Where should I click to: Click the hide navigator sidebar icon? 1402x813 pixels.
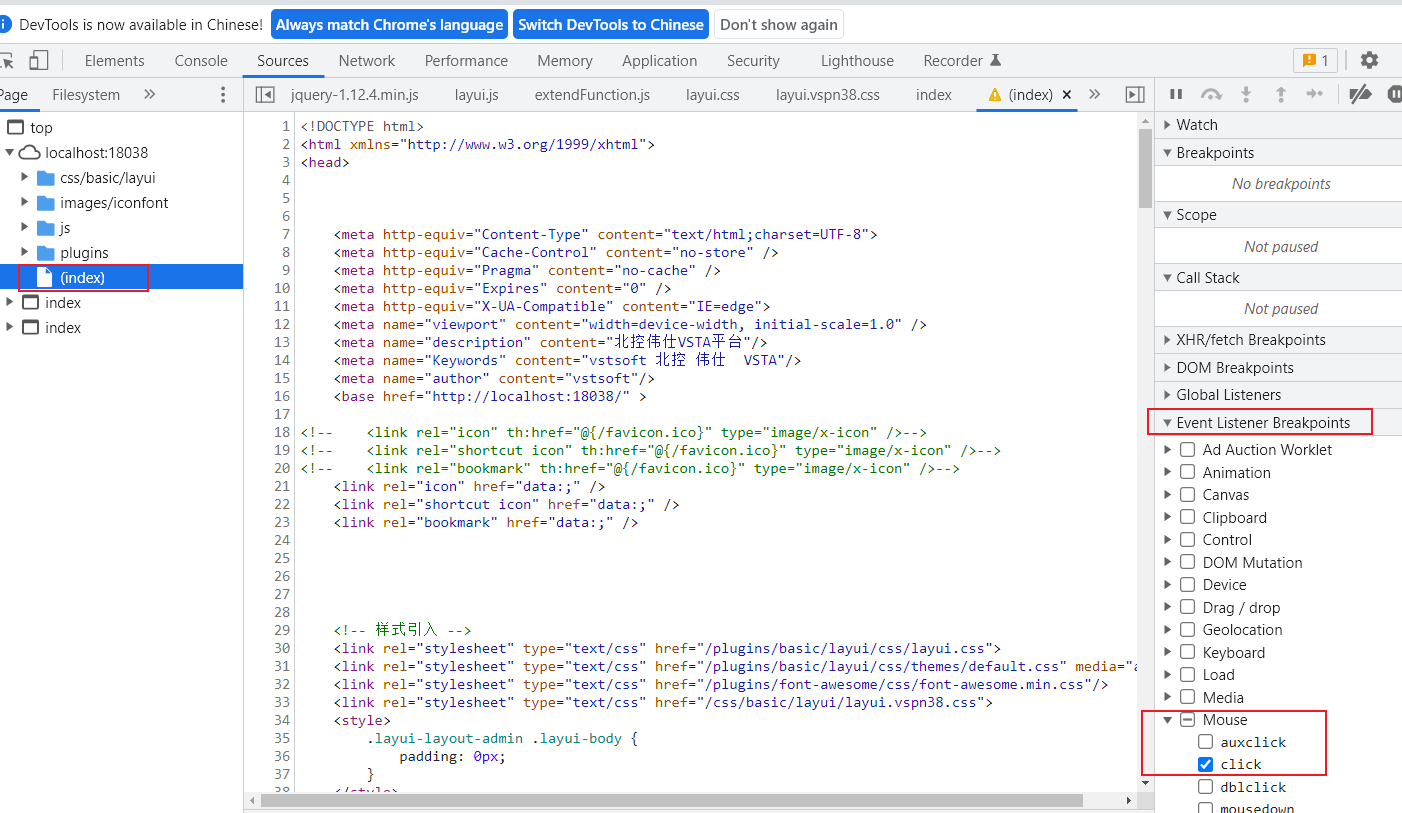click(x=265, y=95)
